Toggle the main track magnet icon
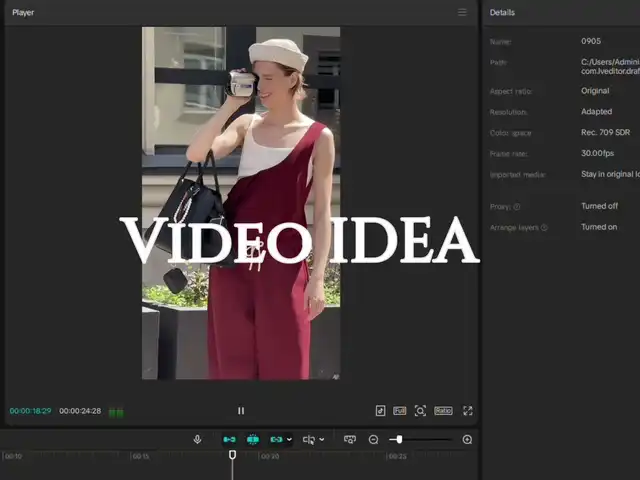The width and height of the screenshot is (640, 480). pos(229,439)
